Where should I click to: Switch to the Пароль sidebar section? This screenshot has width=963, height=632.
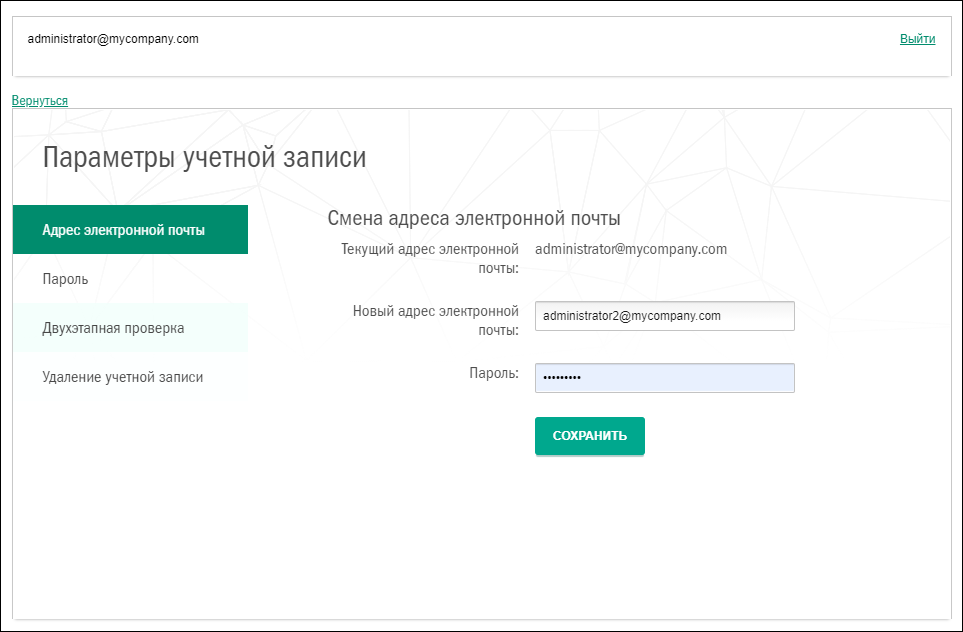coord(65,279)
